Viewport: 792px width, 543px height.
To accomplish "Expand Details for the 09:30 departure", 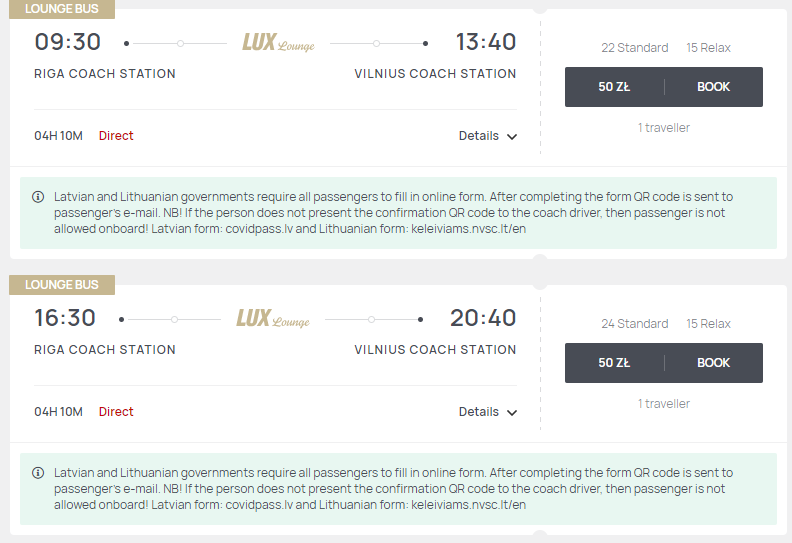I will (487, 136).
